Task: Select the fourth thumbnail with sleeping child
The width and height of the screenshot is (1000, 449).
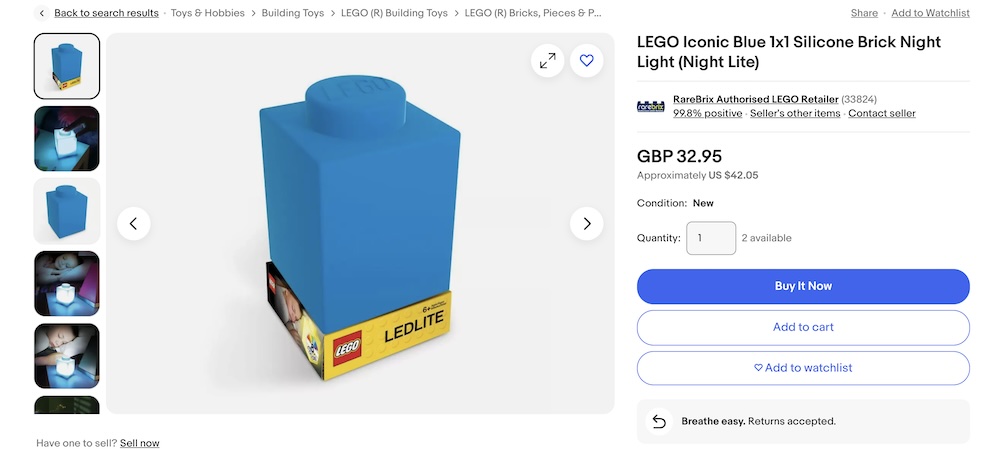Action: (67, 284)
